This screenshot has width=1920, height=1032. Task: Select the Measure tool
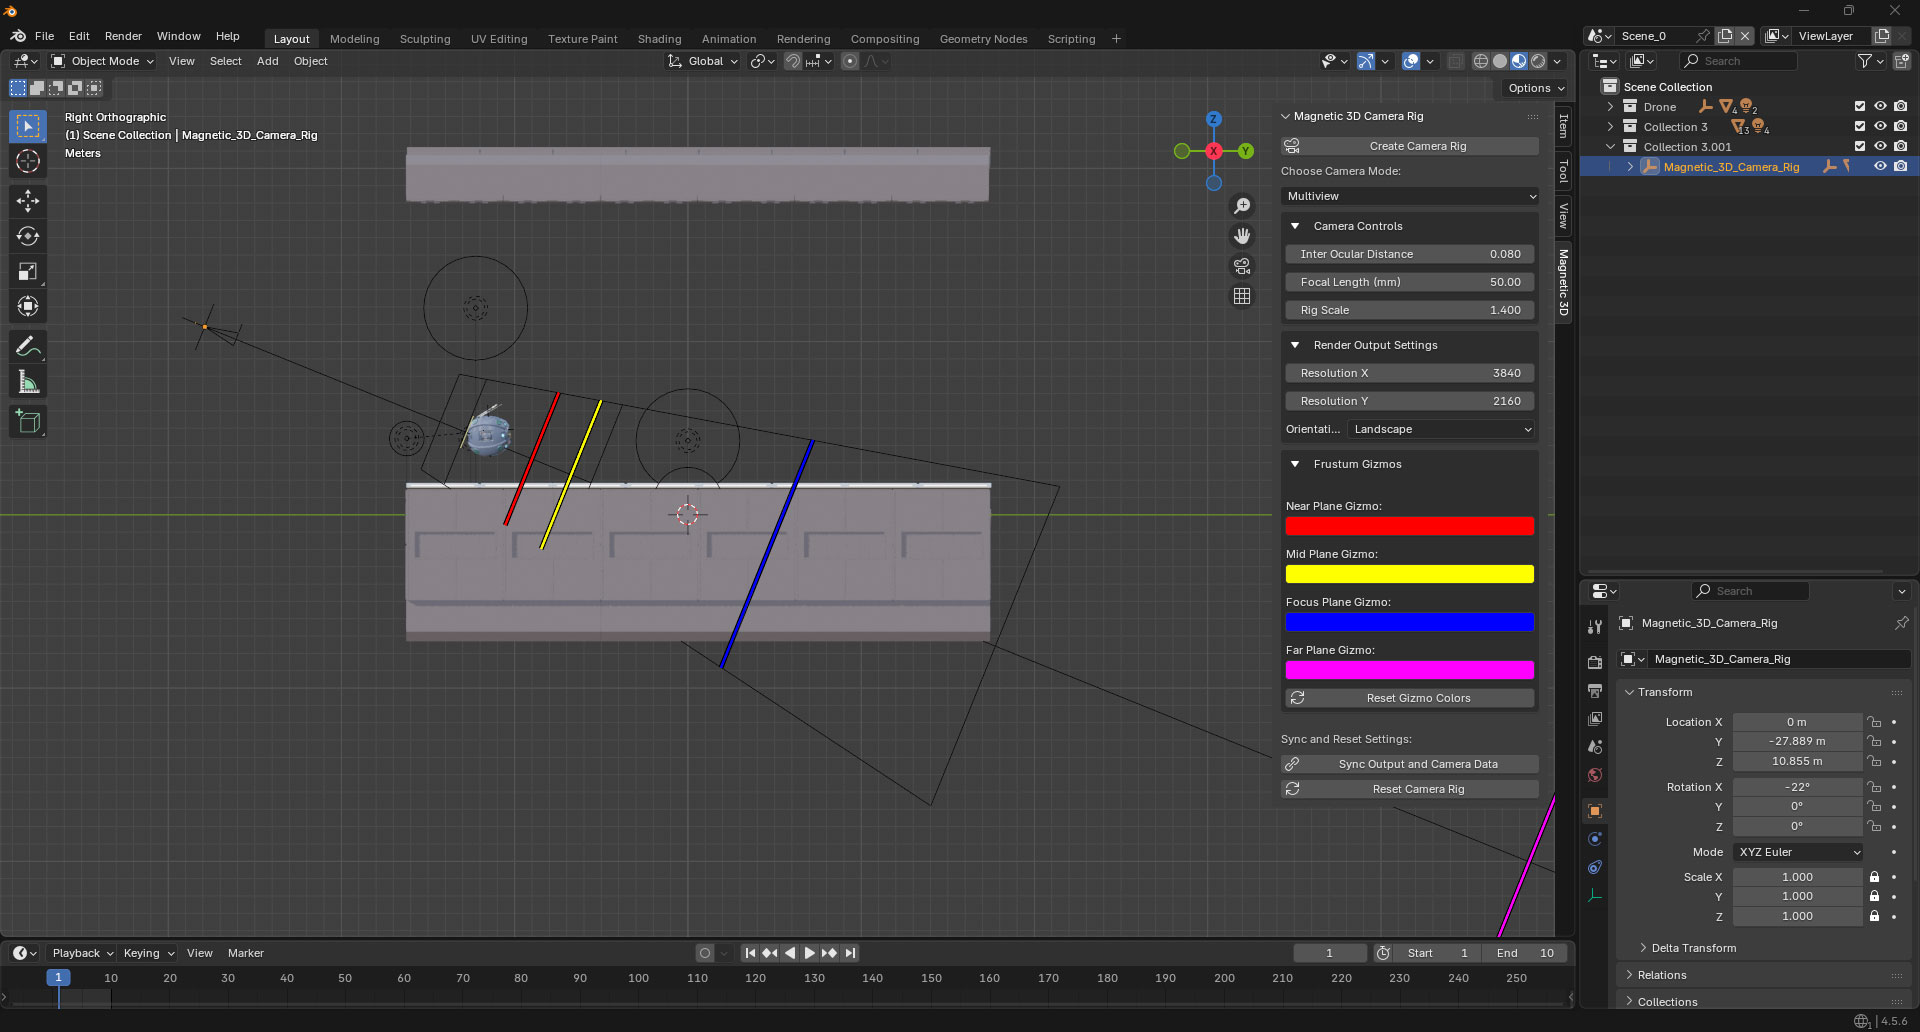tap(28, 382)
